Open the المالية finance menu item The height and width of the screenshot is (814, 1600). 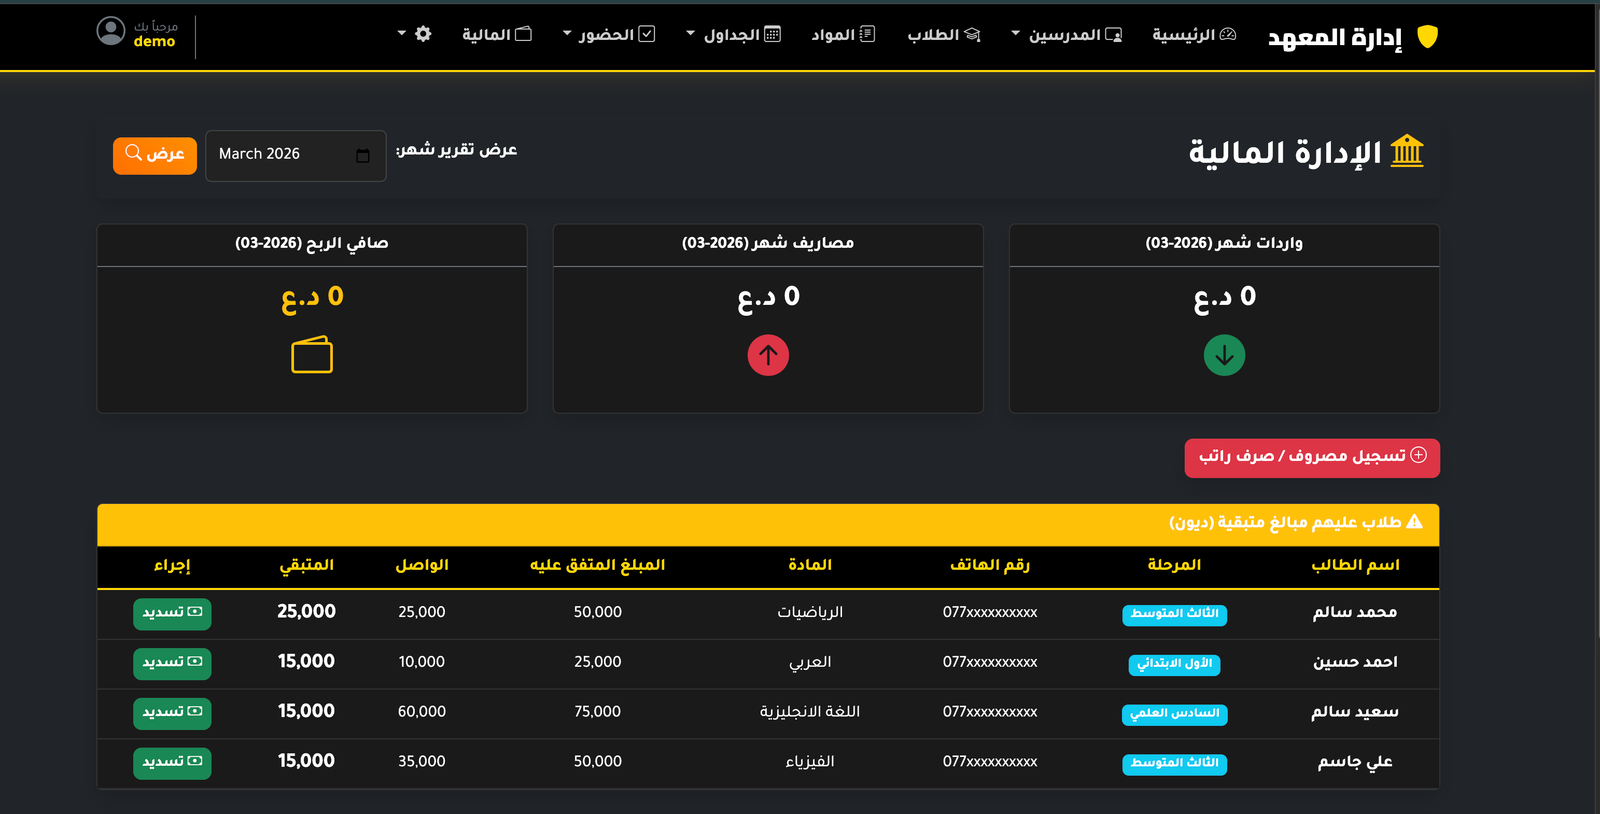[496, 35]
